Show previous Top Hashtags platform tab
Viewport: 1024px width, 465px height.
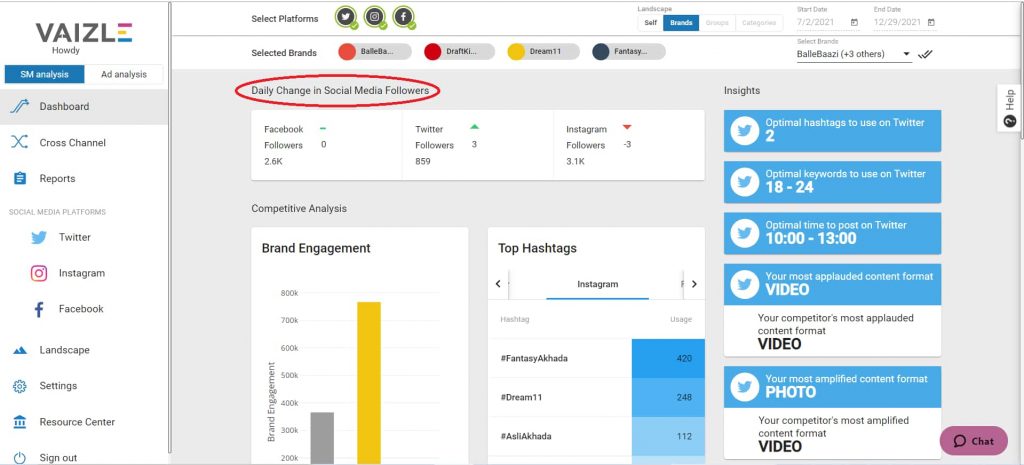[498, 284]
